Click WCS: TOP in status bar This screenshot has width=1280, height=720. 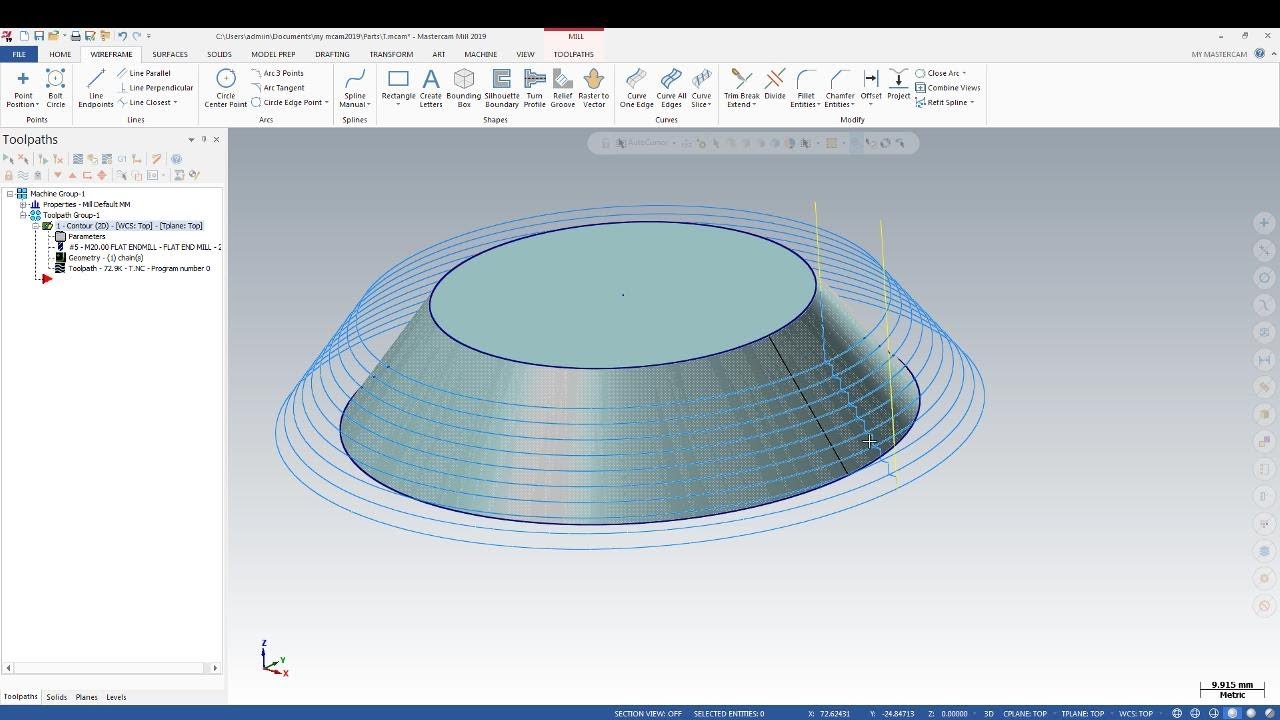pos(1136,713)
